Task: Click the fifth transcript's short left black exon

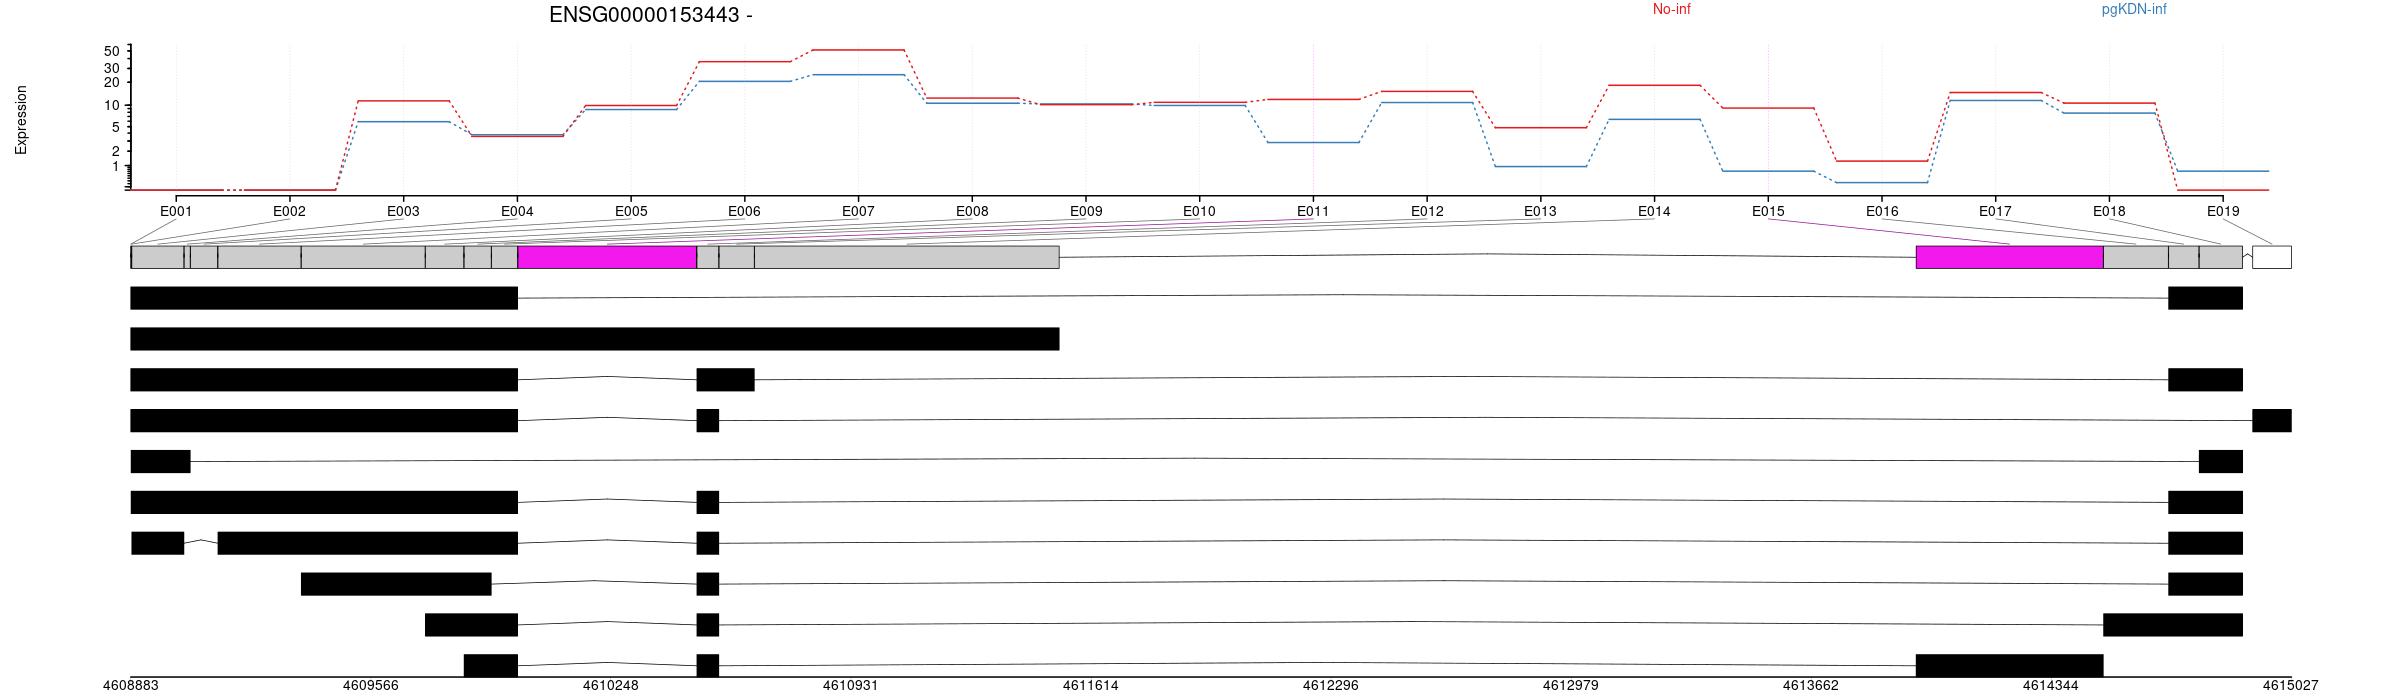Action: (x=160, y=462)
